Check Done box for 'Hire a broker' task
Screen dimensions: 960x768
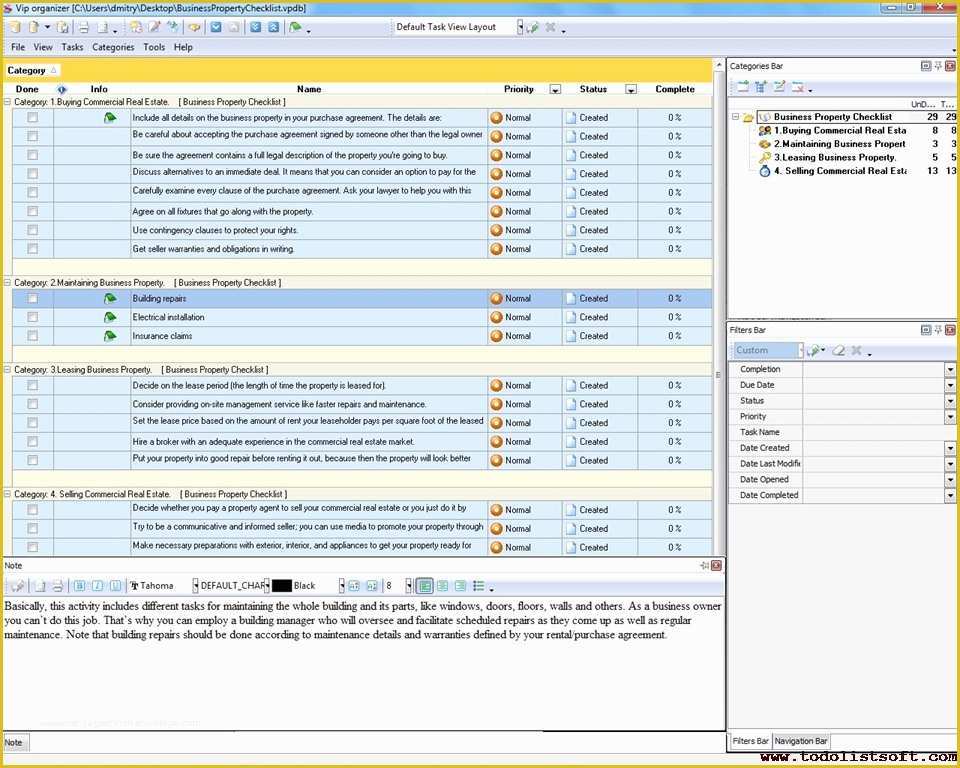coord(32,442)
